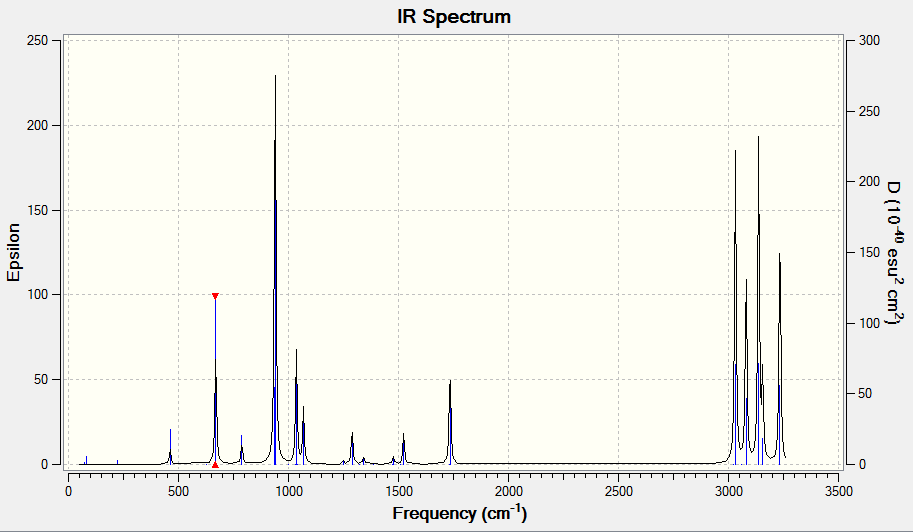
Task: Click the IR Spectrum chart title
Action: pyautogui.click(x=454, y=16)
